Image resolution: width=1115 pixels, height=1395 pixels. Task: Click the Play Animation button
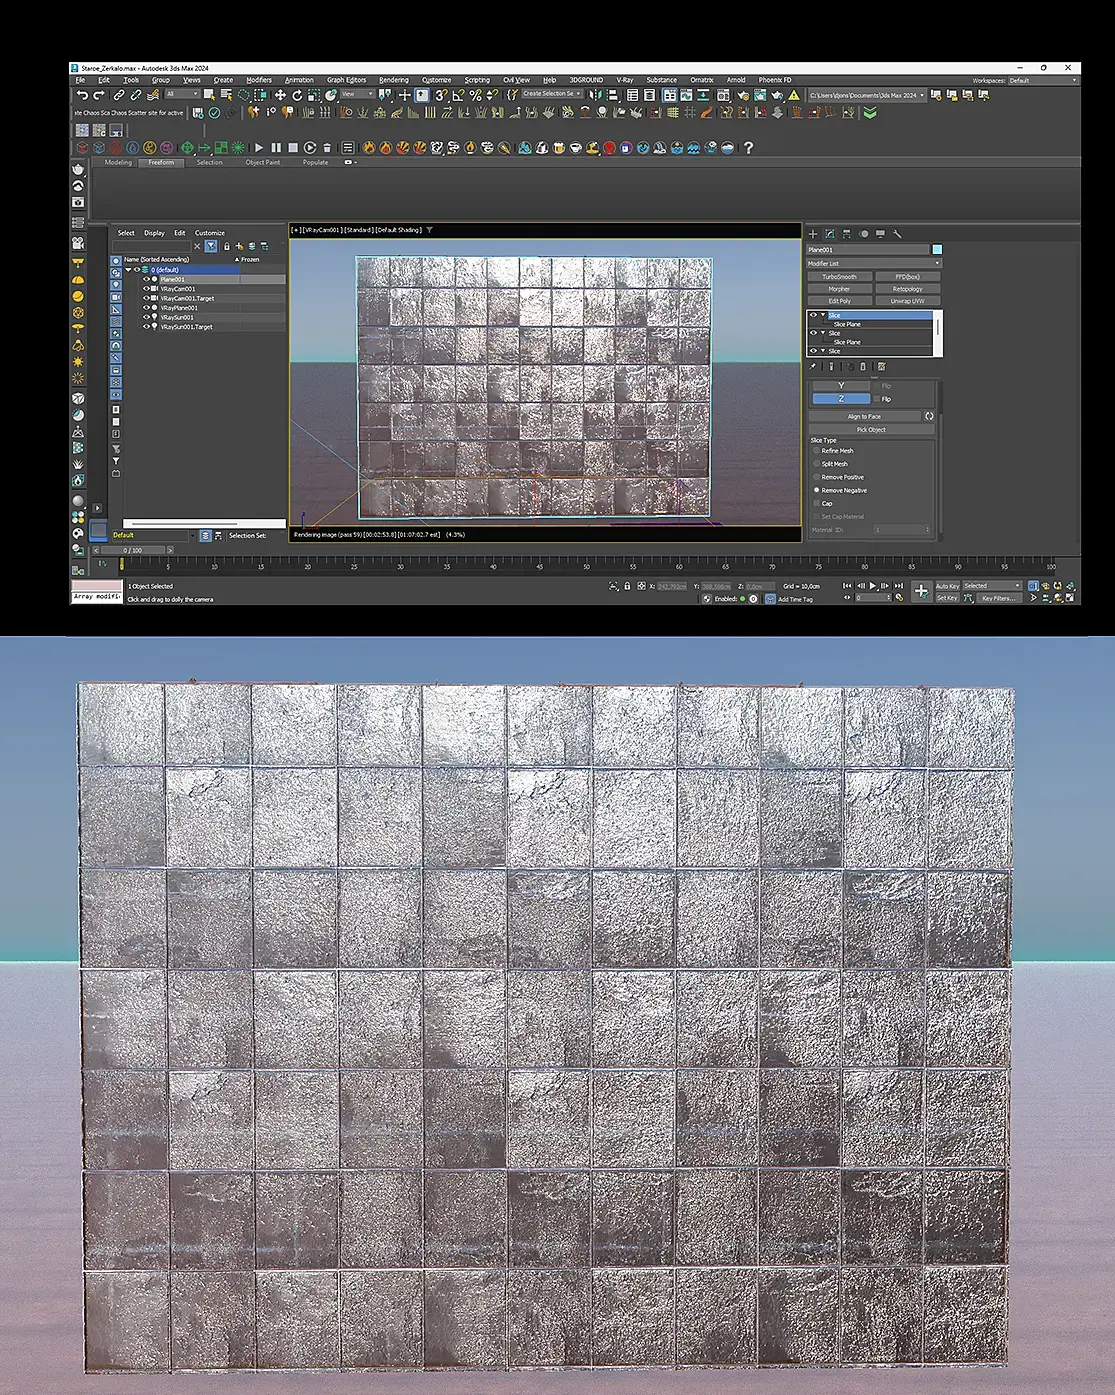[873, 586]
